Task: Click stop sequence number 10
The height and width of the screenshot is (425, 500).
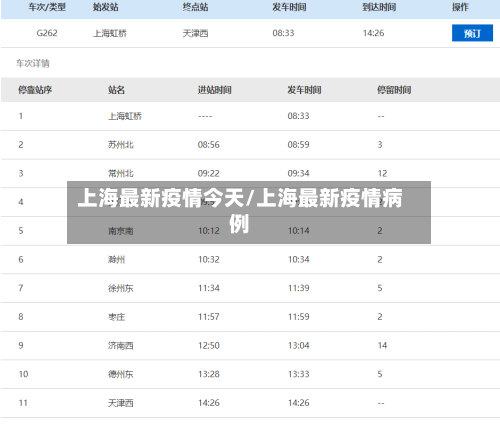Action: [x=23, y=374]
